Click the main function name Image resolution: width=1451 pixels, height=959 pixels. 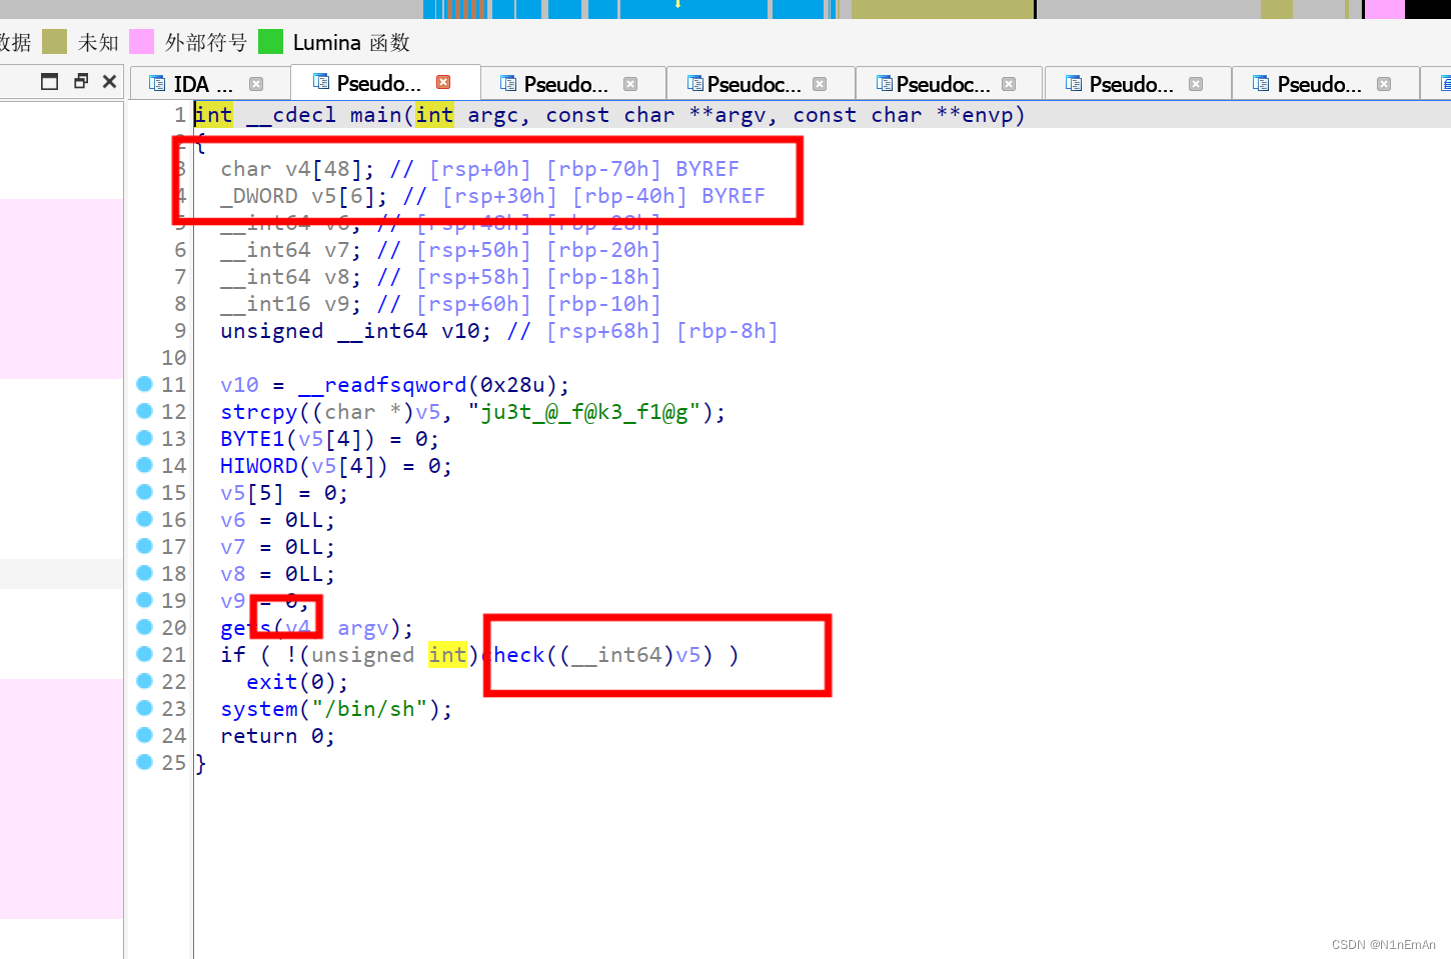376,115
